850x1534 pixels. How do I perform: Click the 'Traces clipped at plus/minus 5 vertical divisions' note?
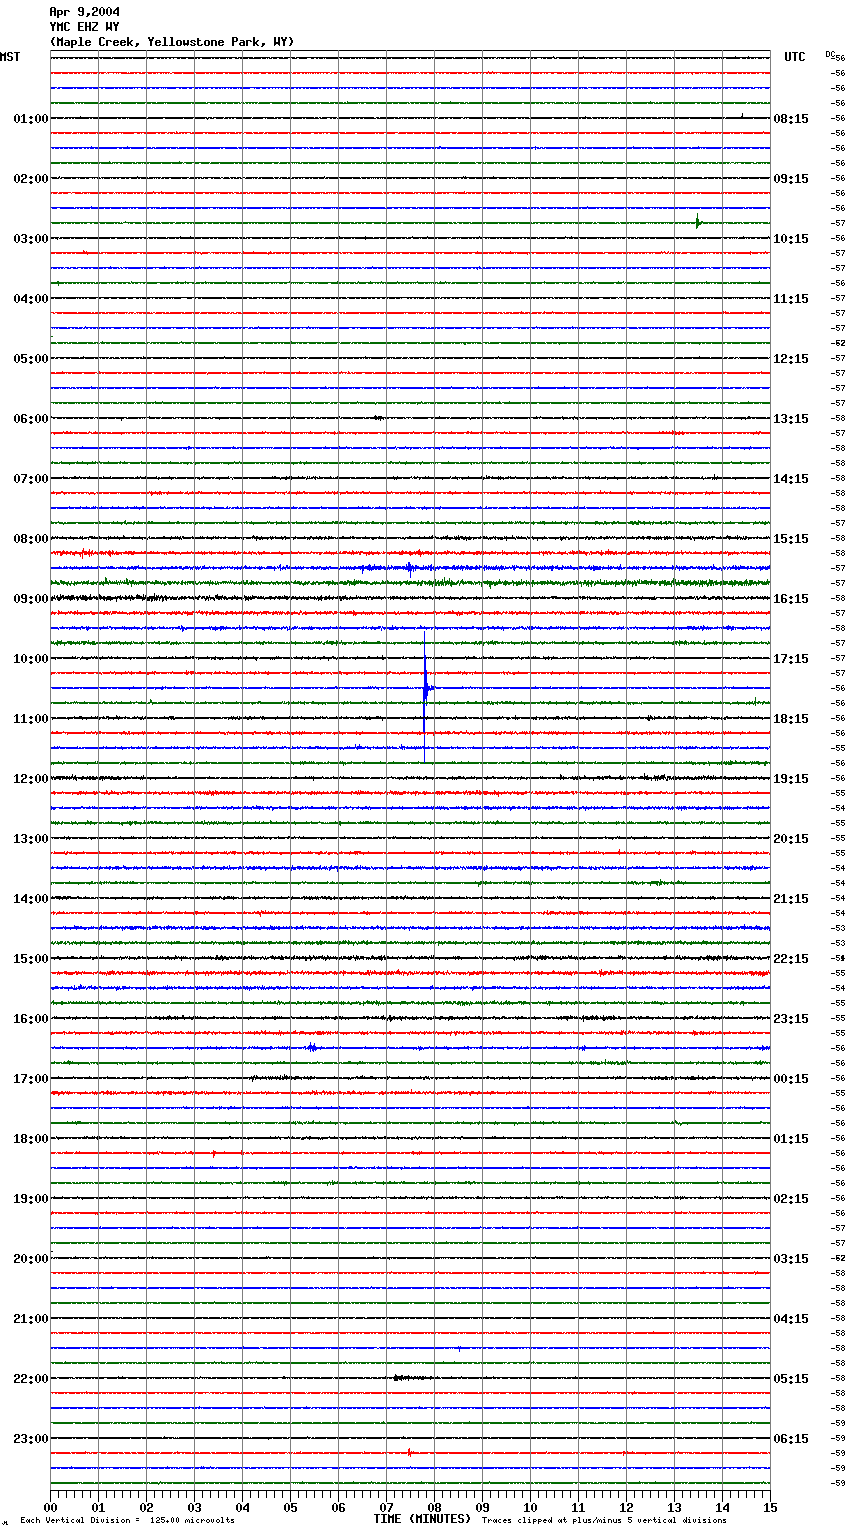(x=604, y=1520)
